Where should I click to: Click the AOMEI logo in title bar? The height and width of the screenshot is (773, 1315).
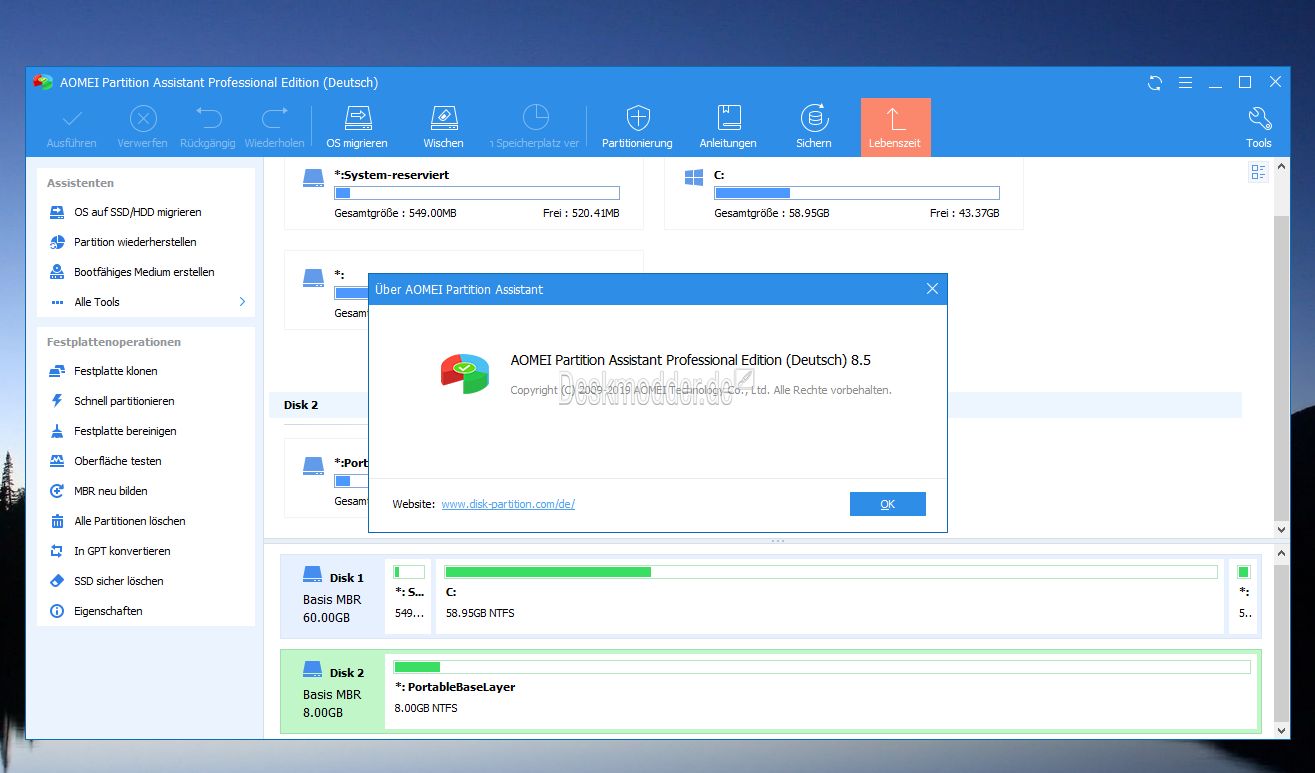tap(43, 83)
